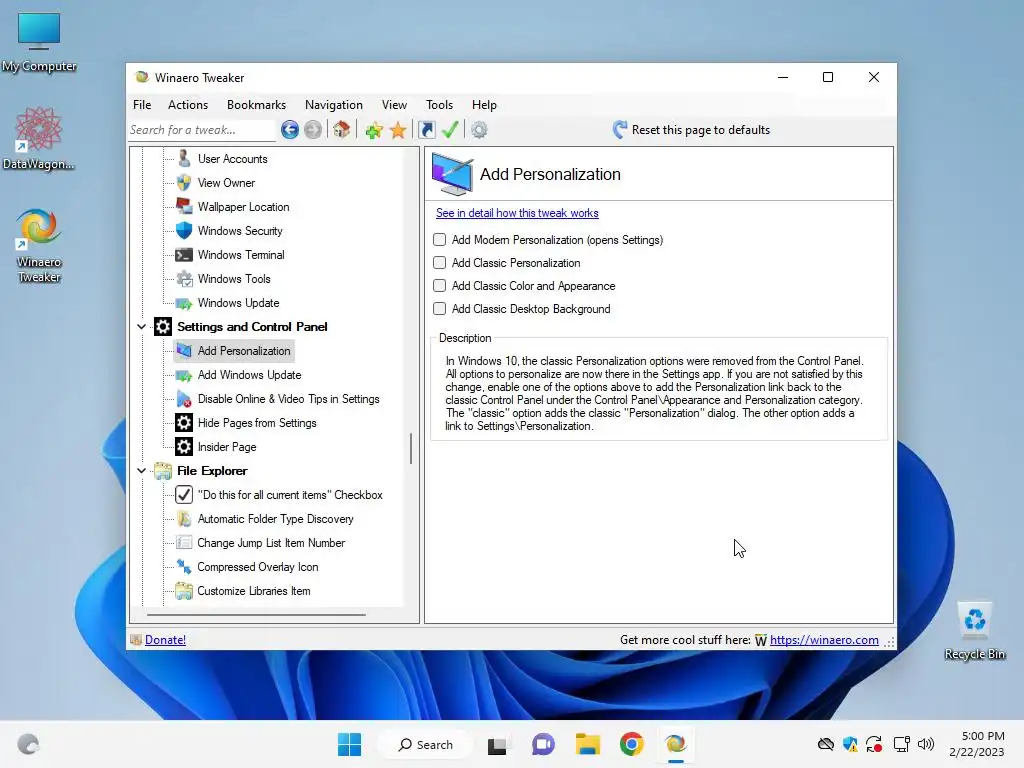Click the User Accounts icon in tree
The width and height of the screenshot is (1024, 768).
(x=184, y=159)
